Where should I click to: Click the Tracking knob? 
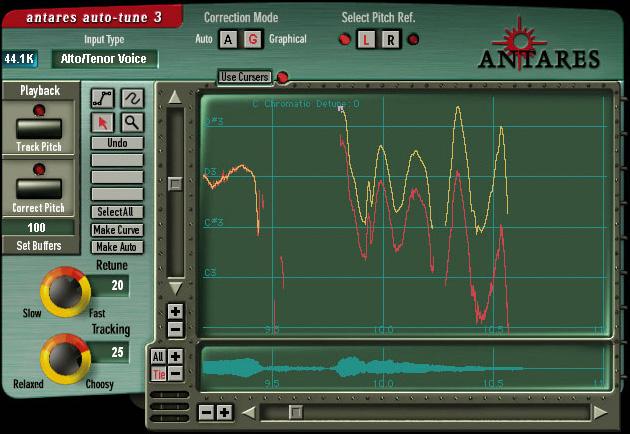point(65,359)
